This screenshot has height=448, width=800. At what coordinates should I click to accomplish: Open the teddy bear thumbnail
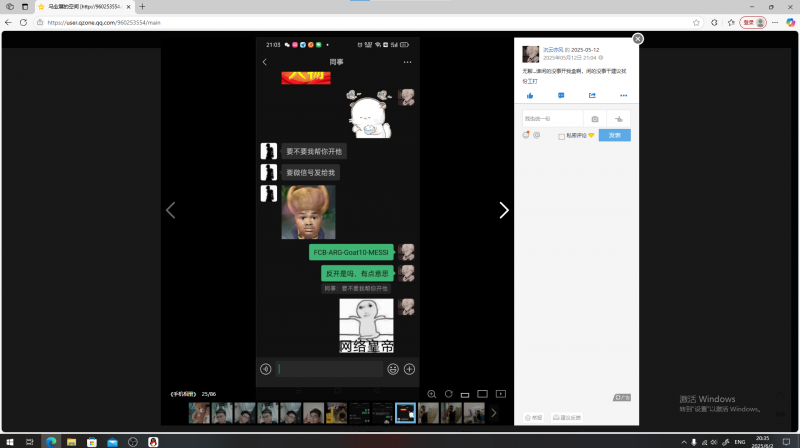199,413
